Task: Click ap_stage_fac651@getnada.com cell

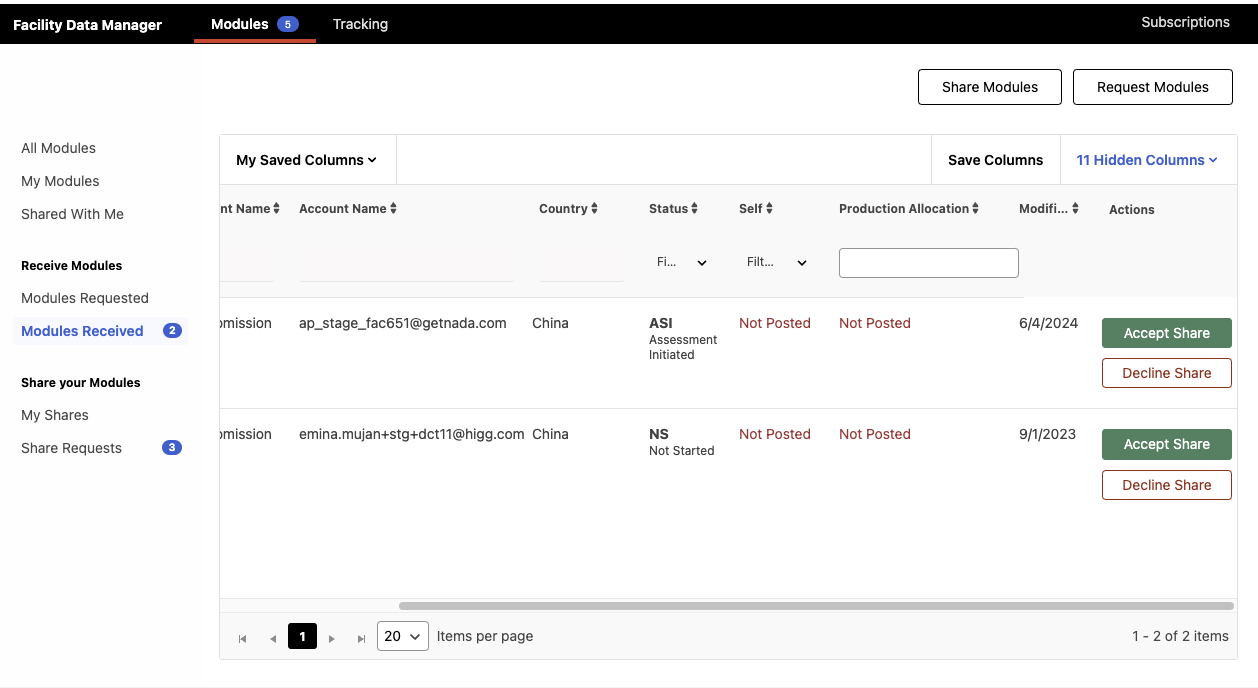Action: point(403,323)
